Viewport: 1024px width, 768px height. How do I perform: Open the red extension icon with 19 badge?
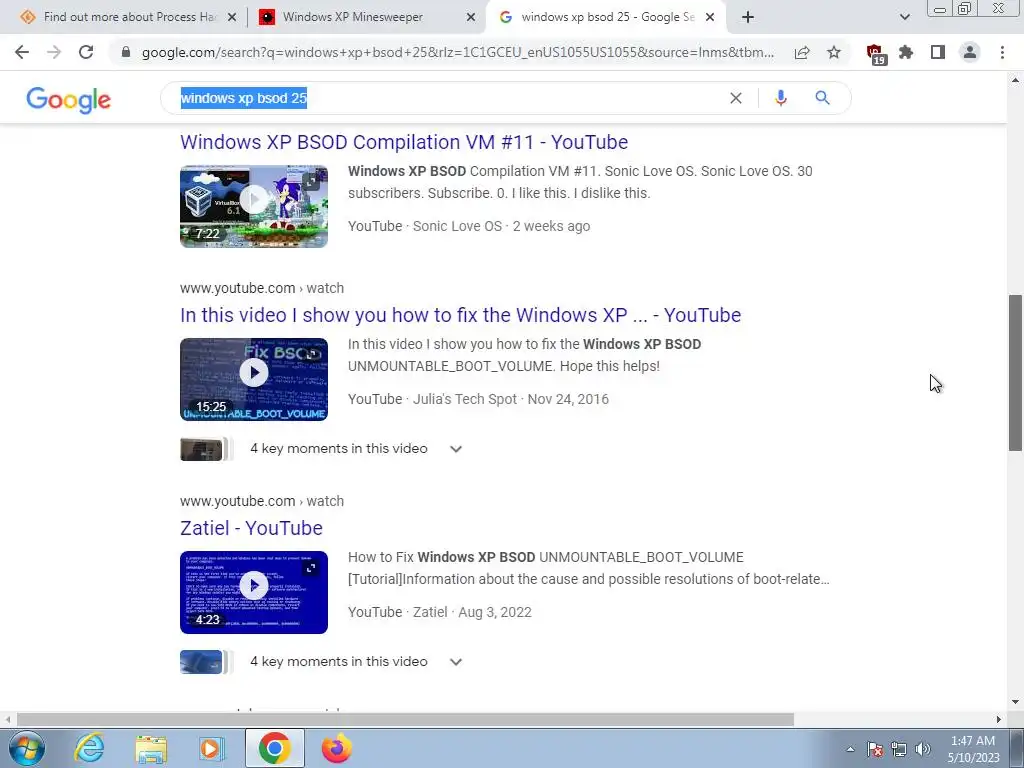(875, 54)
